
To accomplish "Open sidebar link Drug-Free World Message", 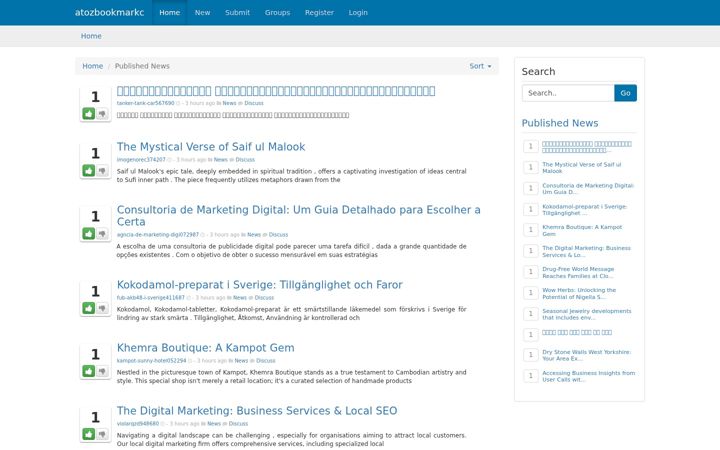I will [x=578, y=272].
